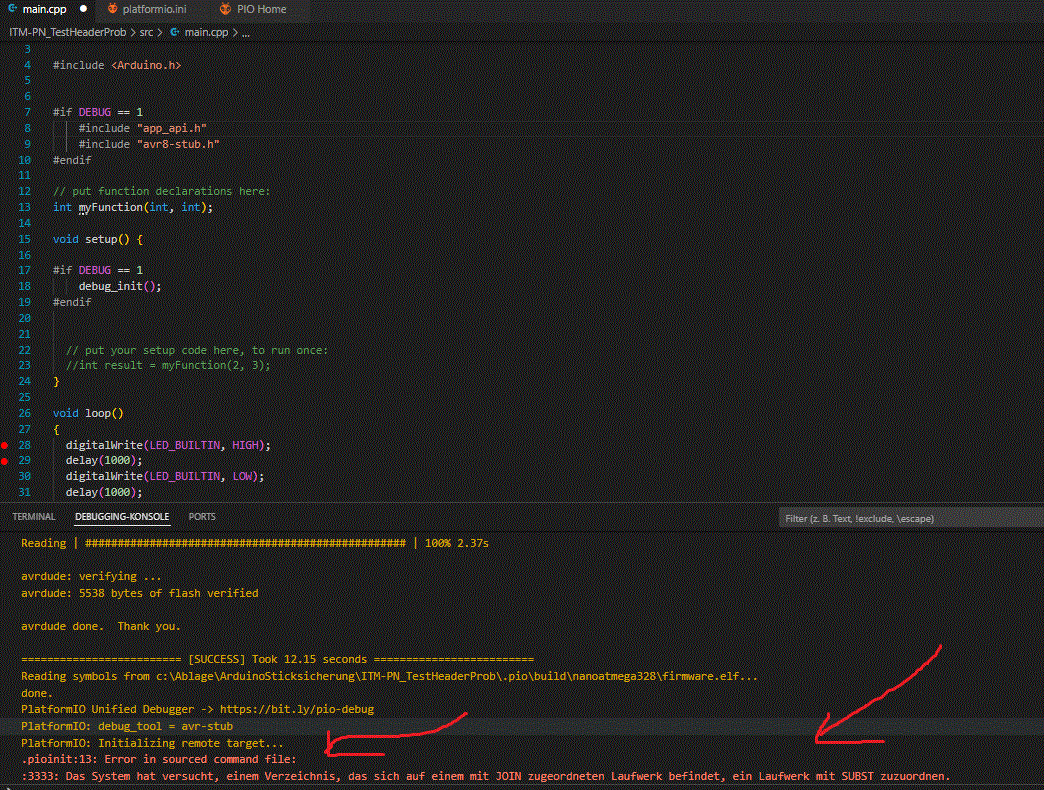
Task: Remove the red breakpoint on line 29
Action: pos(7,461)
